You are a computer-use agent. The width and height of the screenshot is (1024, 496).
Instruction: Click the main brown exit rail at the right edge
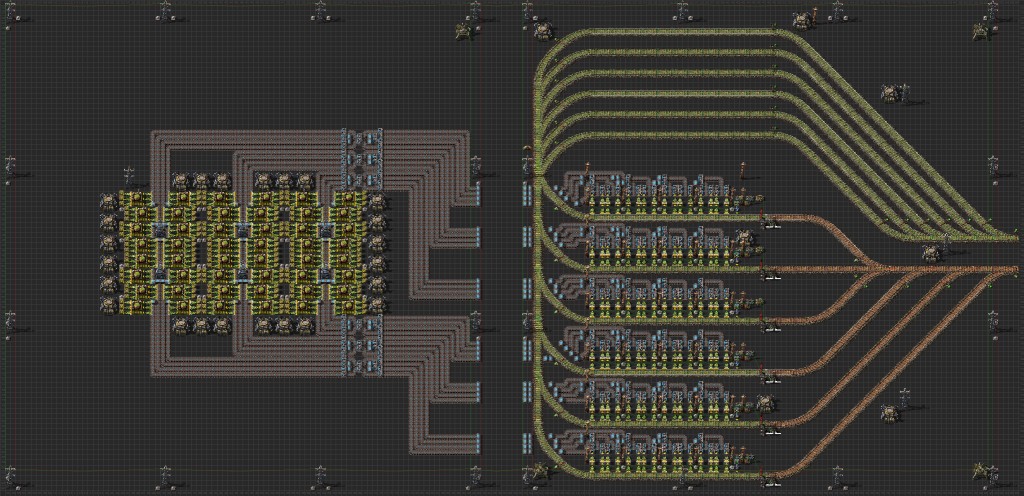click(x=1006, y=268)
